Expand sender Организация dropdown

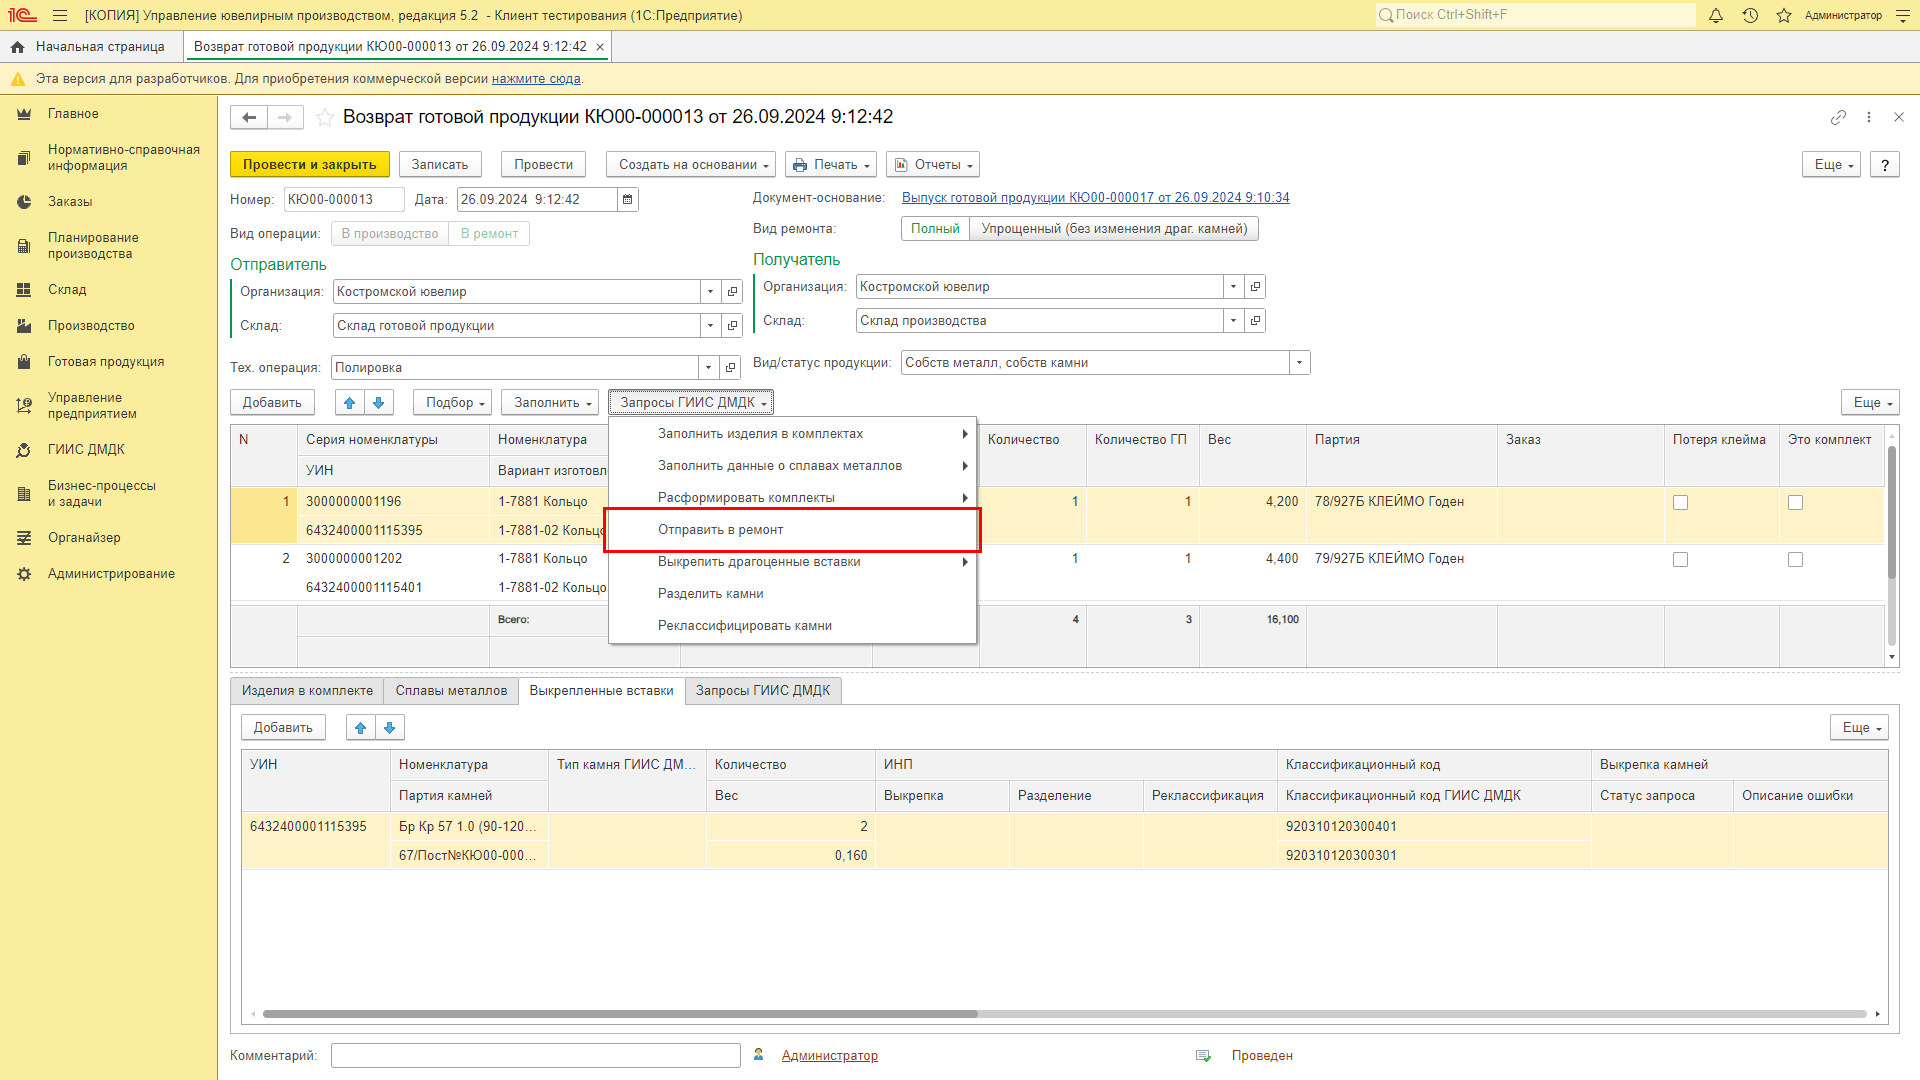click(710, 292)
